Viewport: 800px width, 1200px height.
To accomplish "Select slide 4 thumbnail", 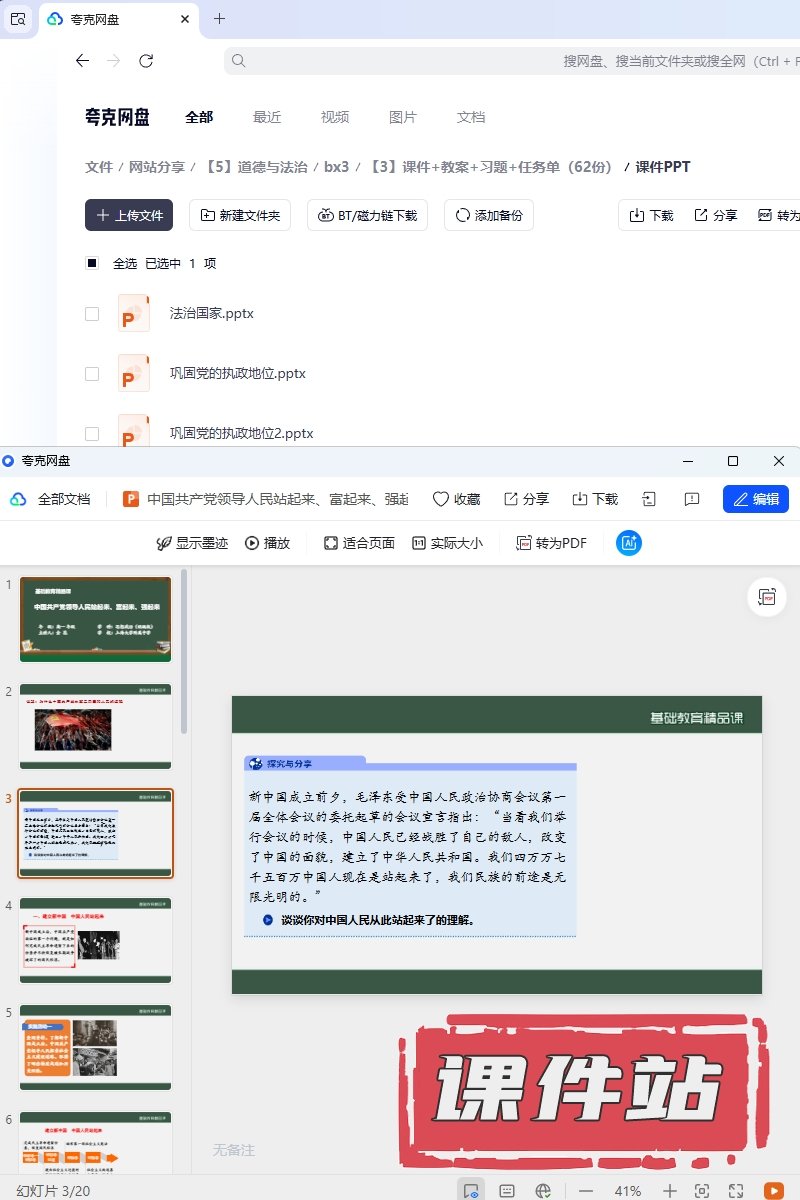I will pos(96,940).
